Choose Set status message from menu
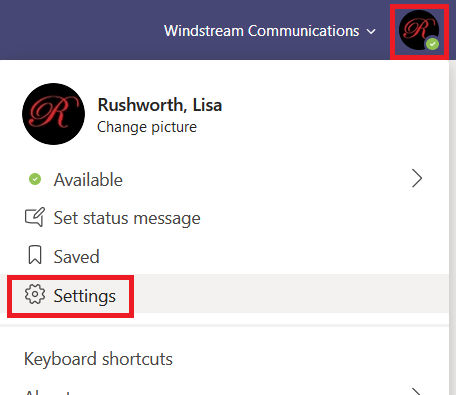This screenshot has height=395, width=457. pyautogui.click(x=224, y=218)
